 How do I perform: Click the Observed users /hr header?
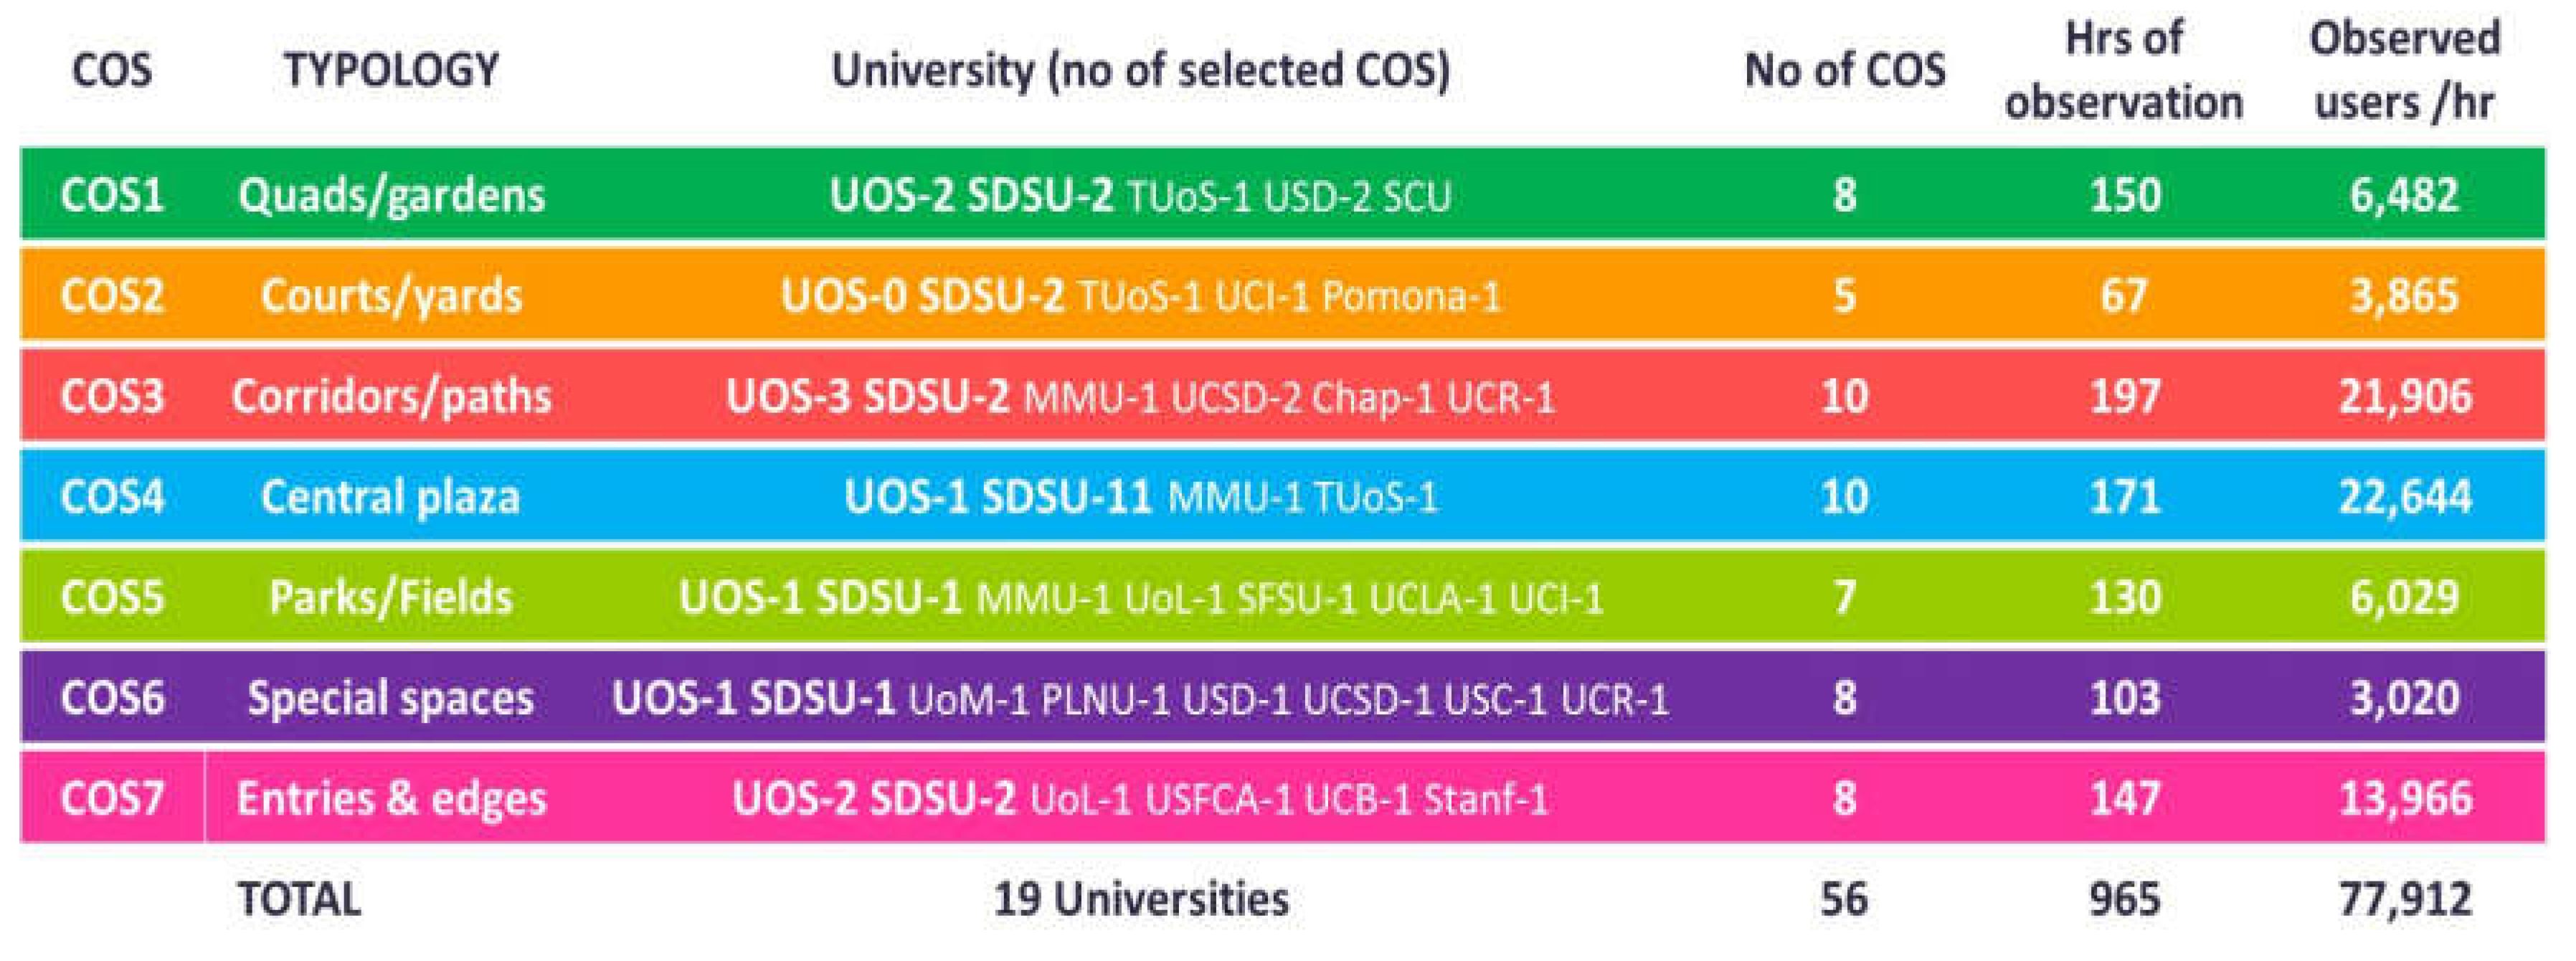tap(2404, 70)
